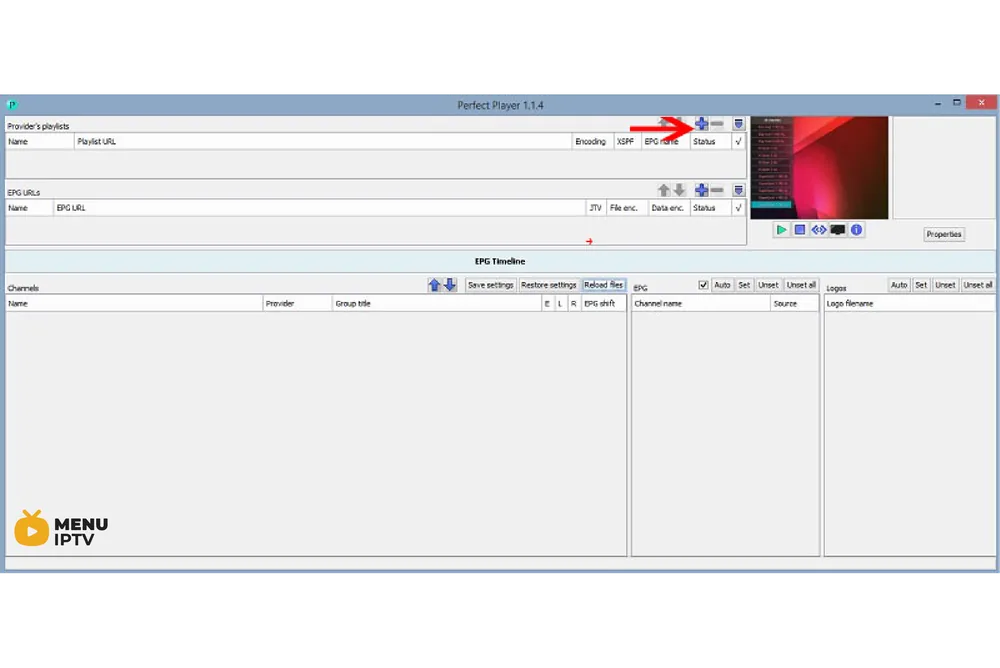Close the Perfect Player window
Viewport: 1000px width, 668px height.
click(981, 103)
